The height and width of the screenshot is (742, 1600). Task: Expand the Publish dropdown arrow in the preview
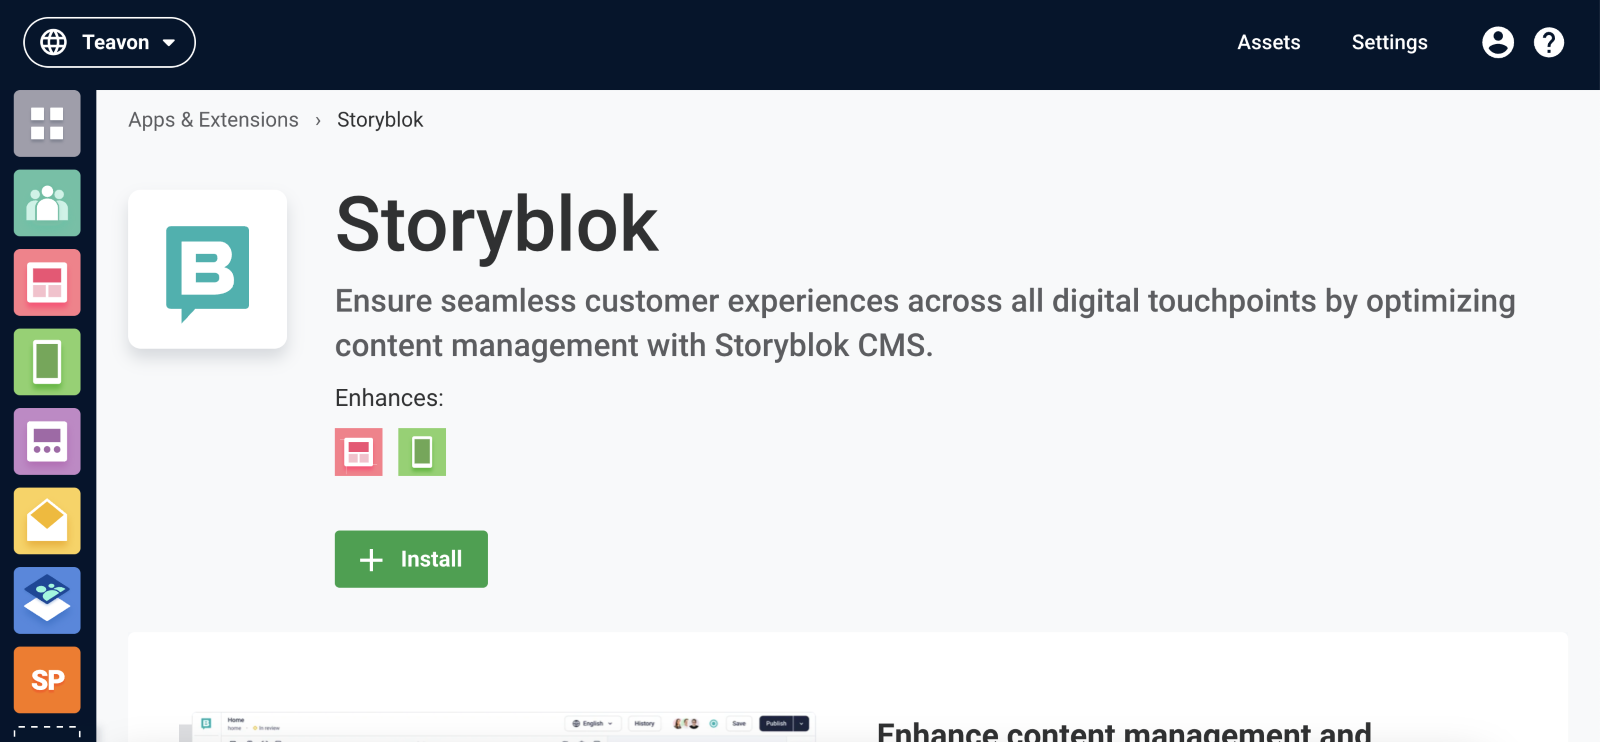tap(800, 723)
